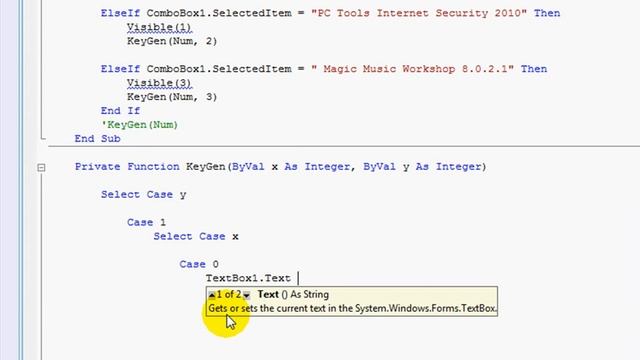Click the Case 0 line
This screenshot has height=360, width=640.
click(x=199, y=264)
